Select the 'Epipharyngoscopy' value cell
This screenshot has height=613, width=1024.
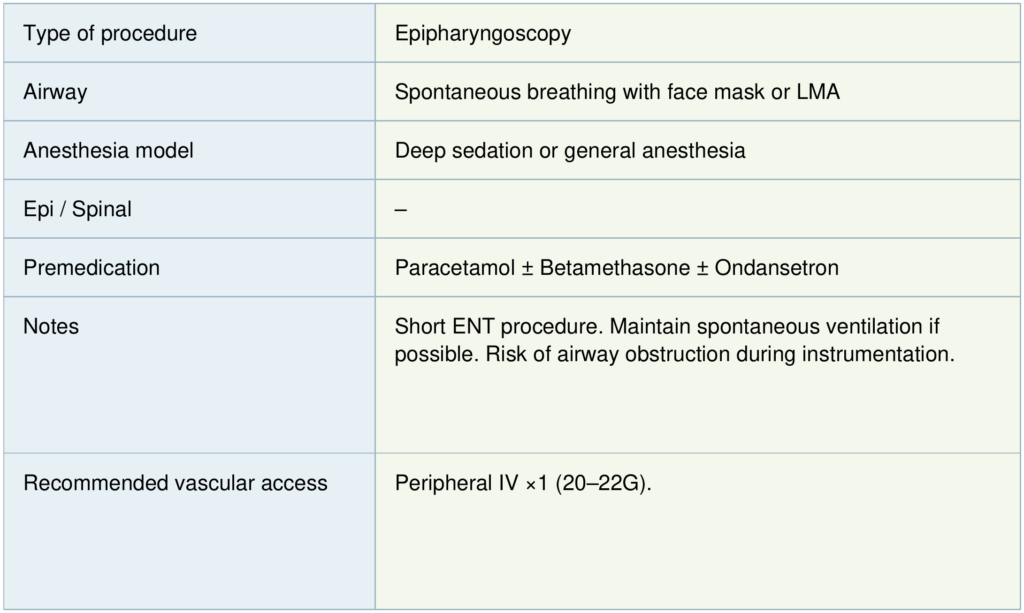(x=483, y=34)
